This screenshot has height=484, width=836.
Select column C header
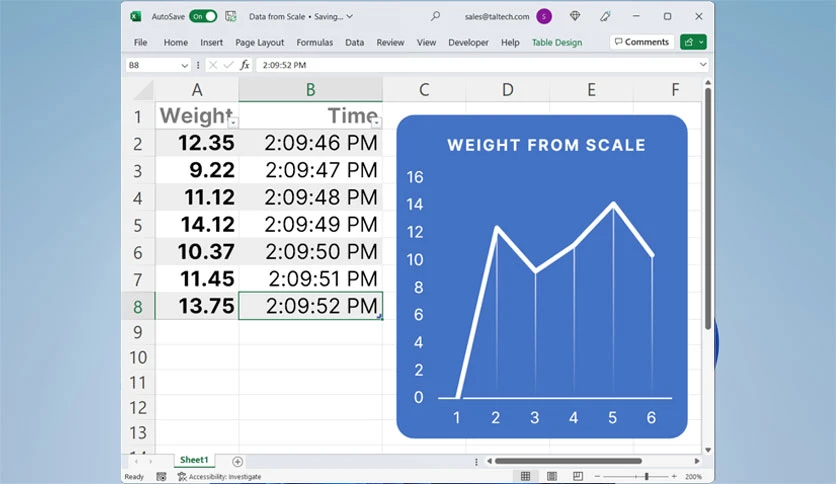point(424,90)
